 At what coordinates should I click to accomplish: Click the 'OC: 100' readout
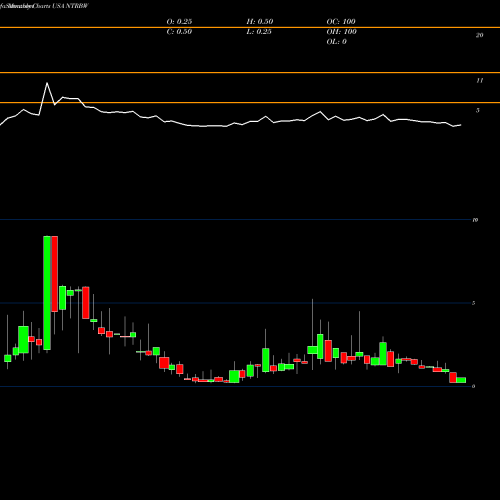[x=341, y=21]
